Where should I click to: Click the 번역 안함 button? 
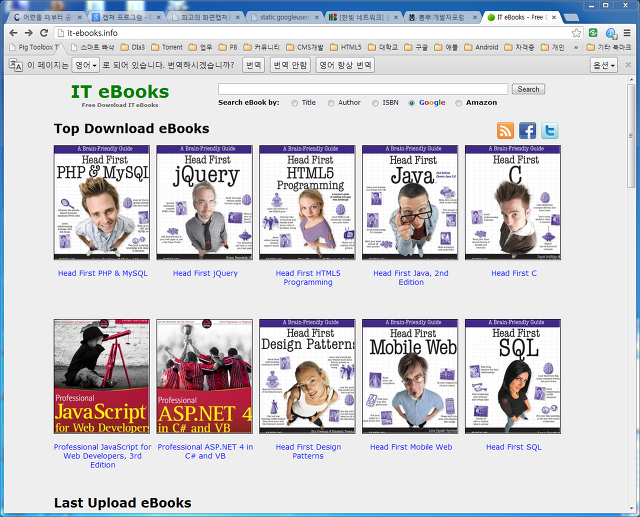pyautogui.click(x=290, y=65)
